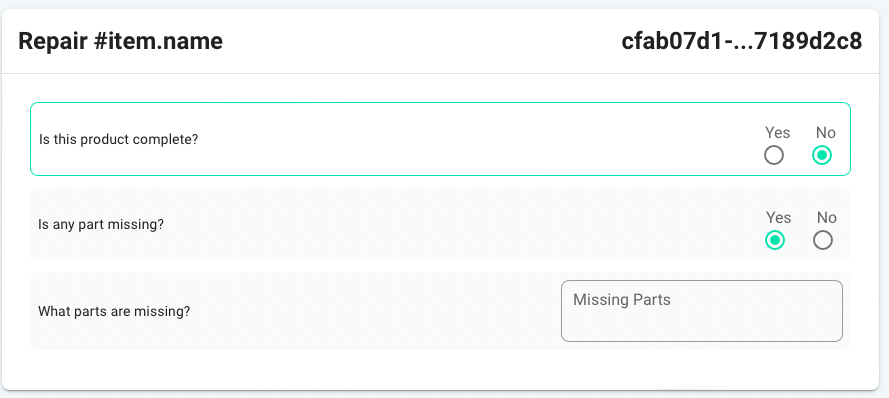
Task: Select No radio for product complete question
Action: [x=822, y=155]
